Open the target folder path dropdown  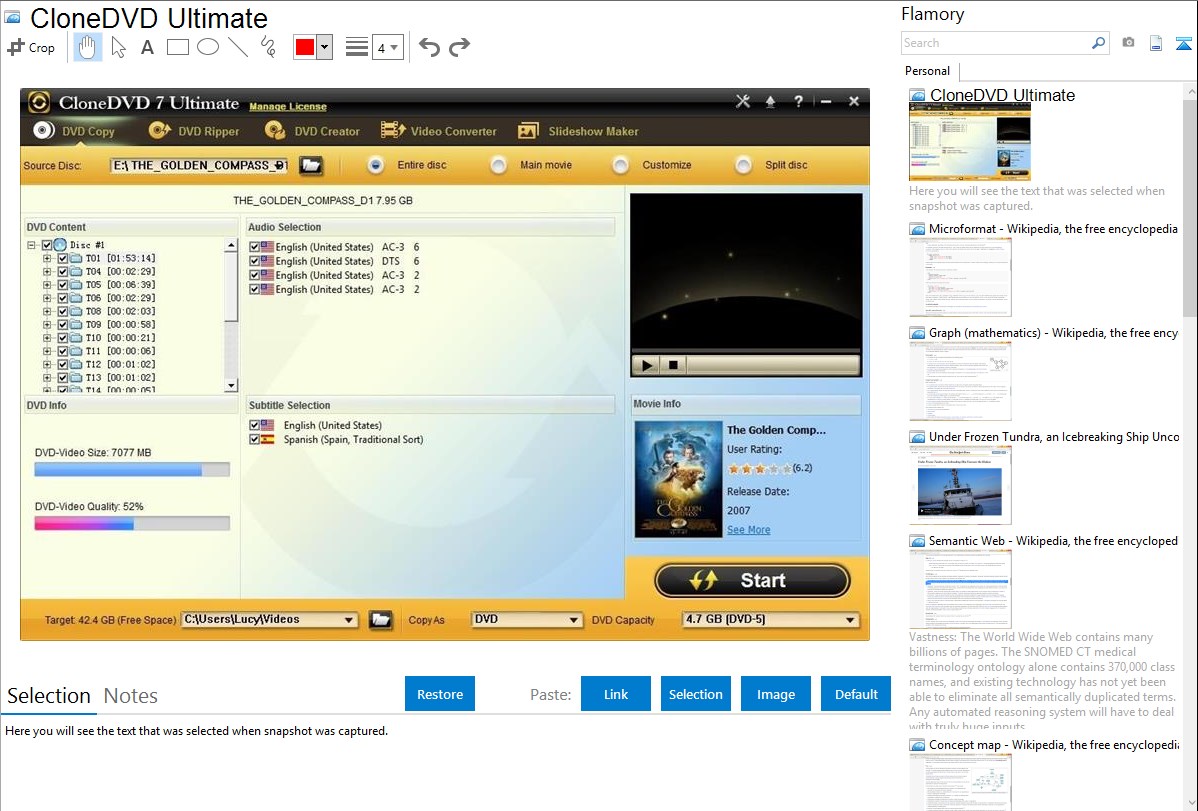[x=348, y=620]
